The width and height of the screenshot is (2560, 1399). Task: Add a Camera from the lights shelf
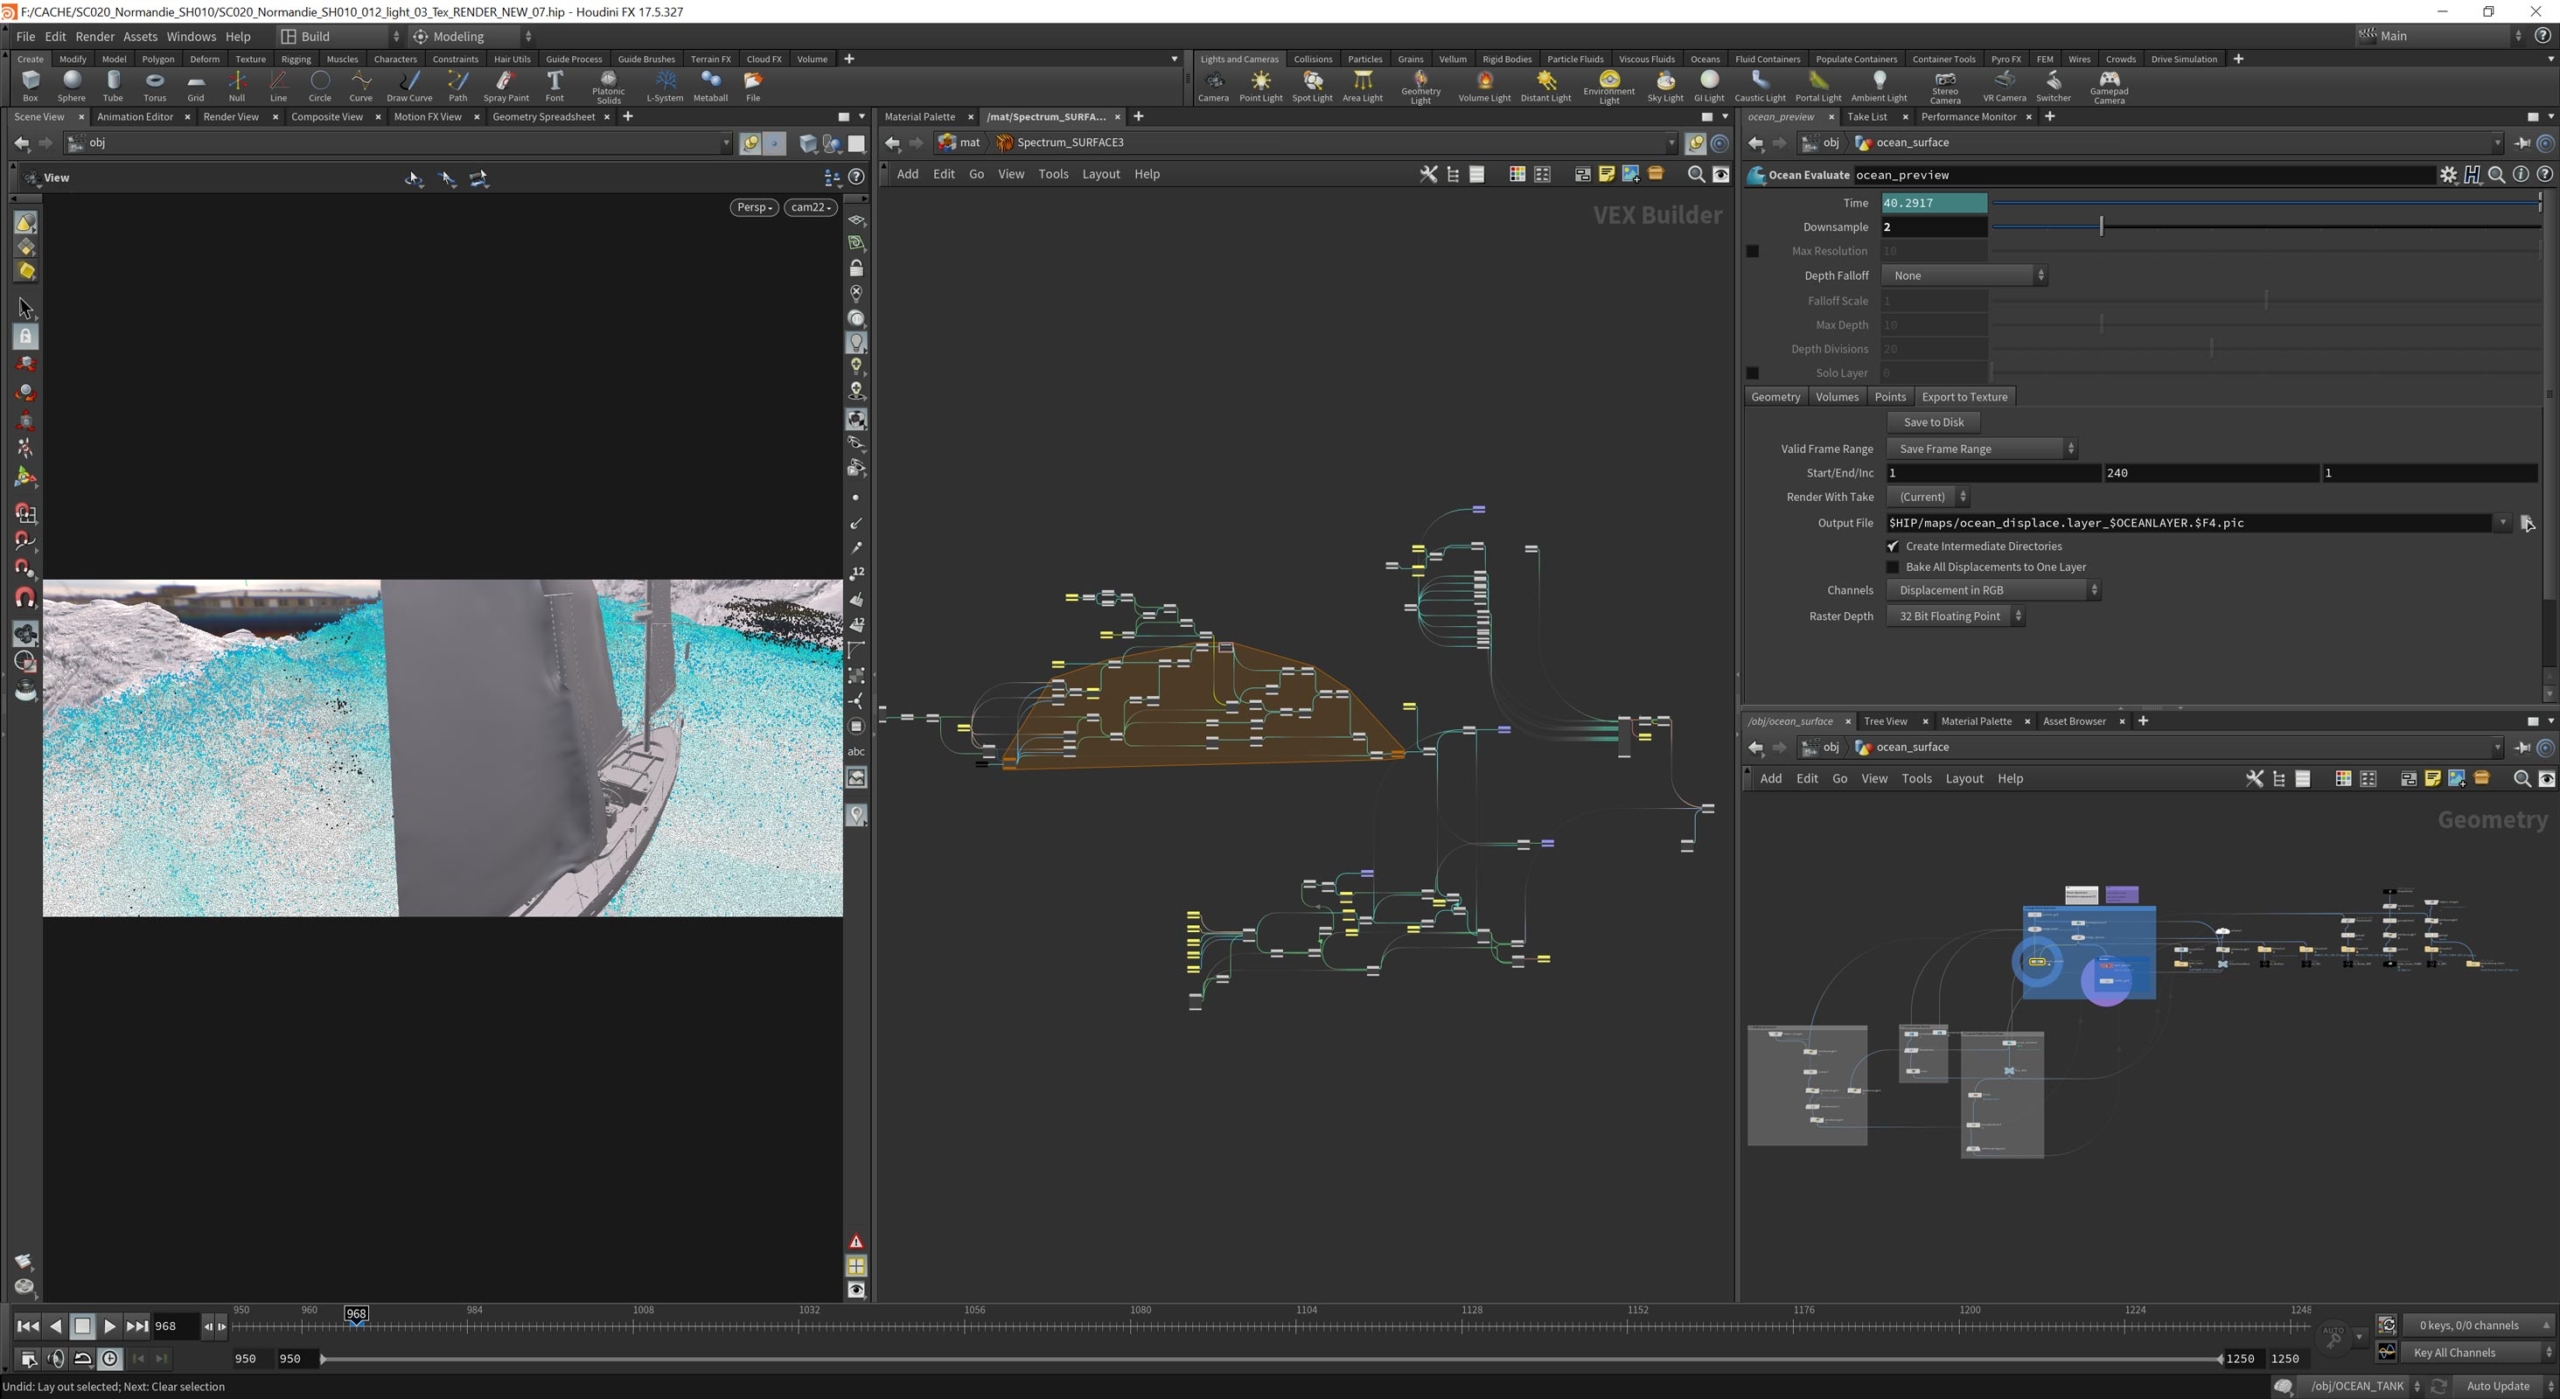pyautogui.click(x=1213, y=86)
